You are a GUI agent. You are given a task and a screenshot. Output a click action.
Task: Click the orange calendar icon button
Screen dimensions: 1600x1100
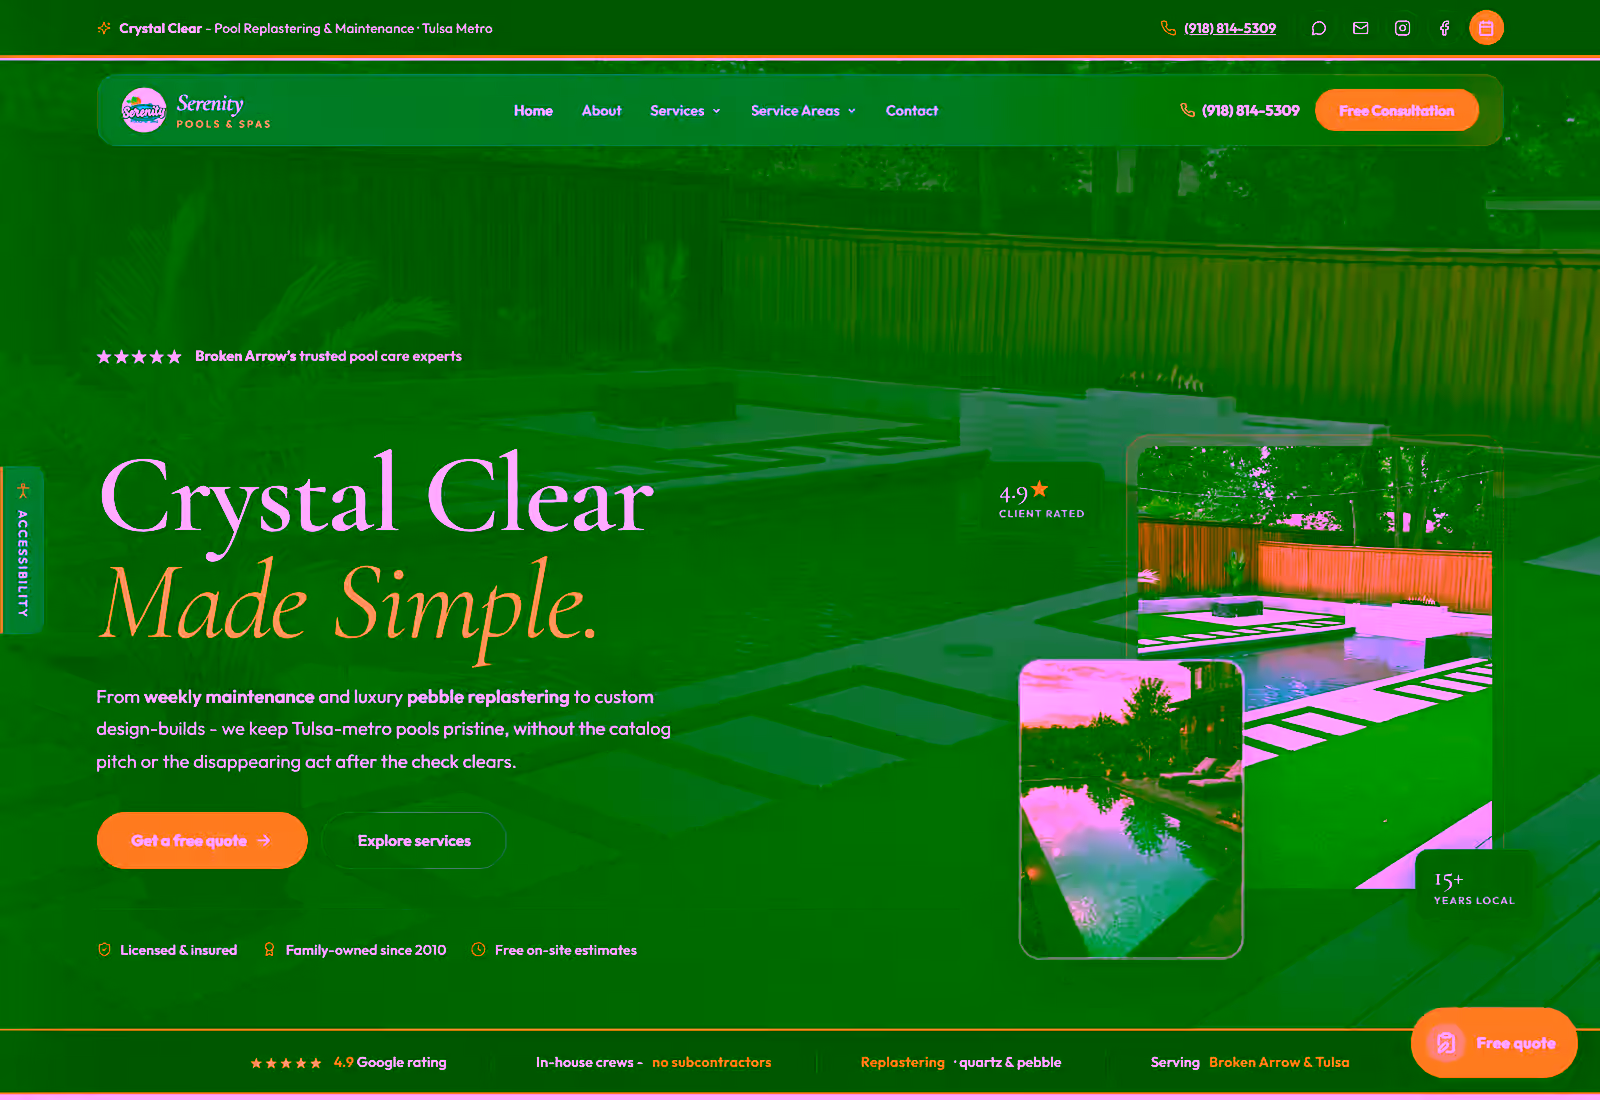tap(1486, 28)
